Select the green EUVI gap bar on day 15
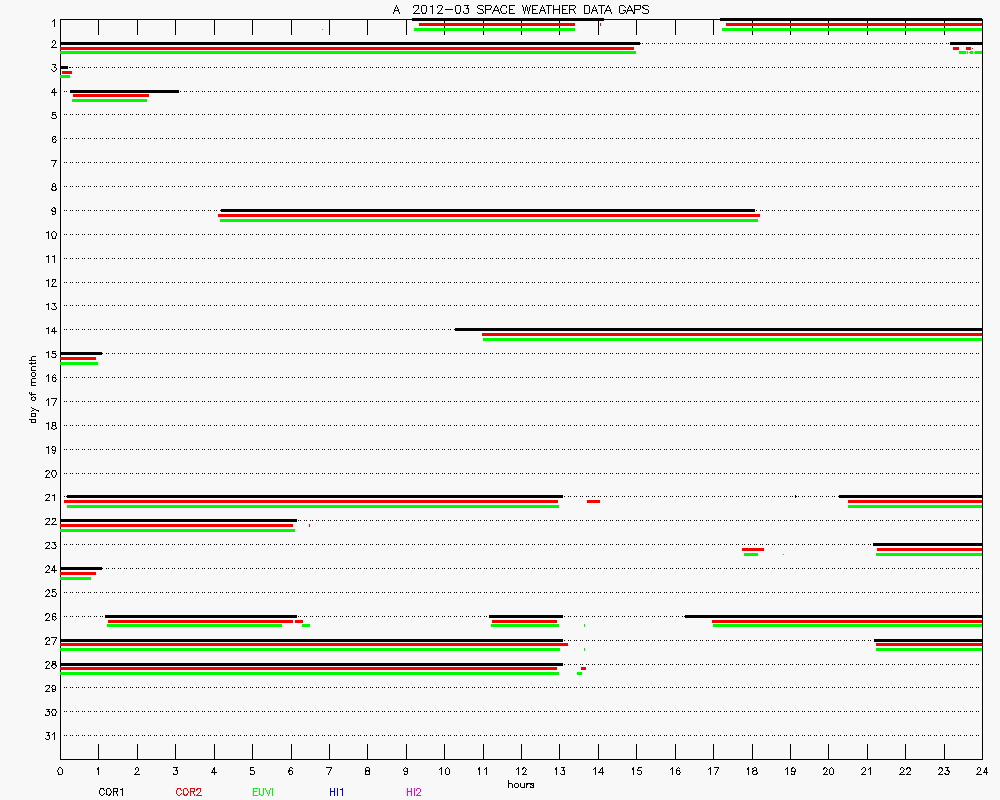 pyautogui.click(x=79, y=363)
